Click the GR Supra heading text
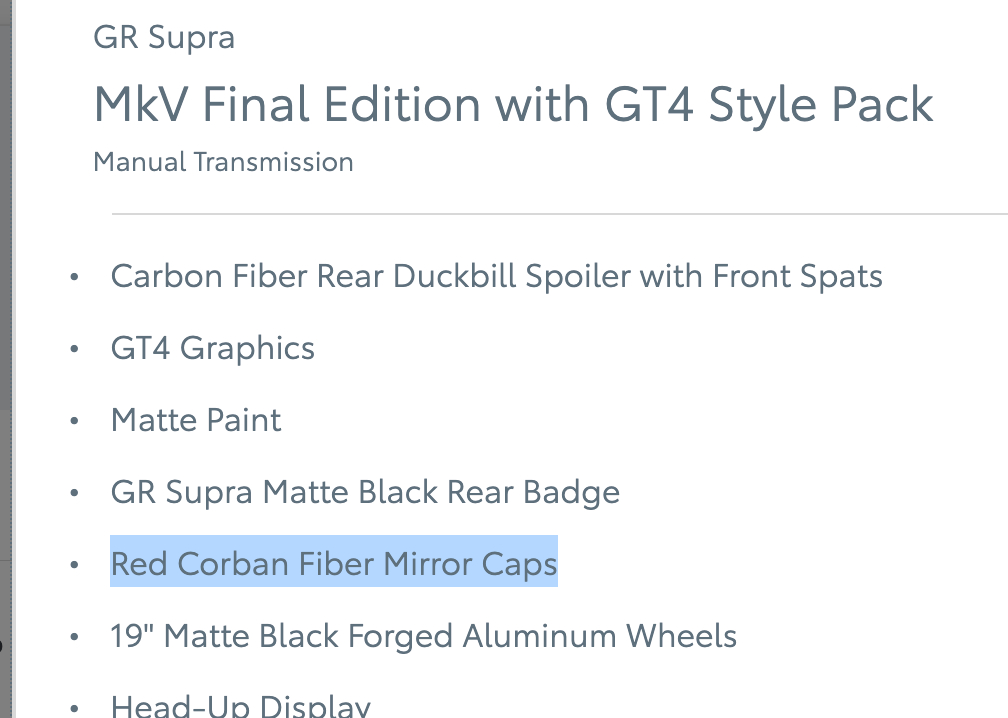The image size is (1008, 718). pos(164,38)
